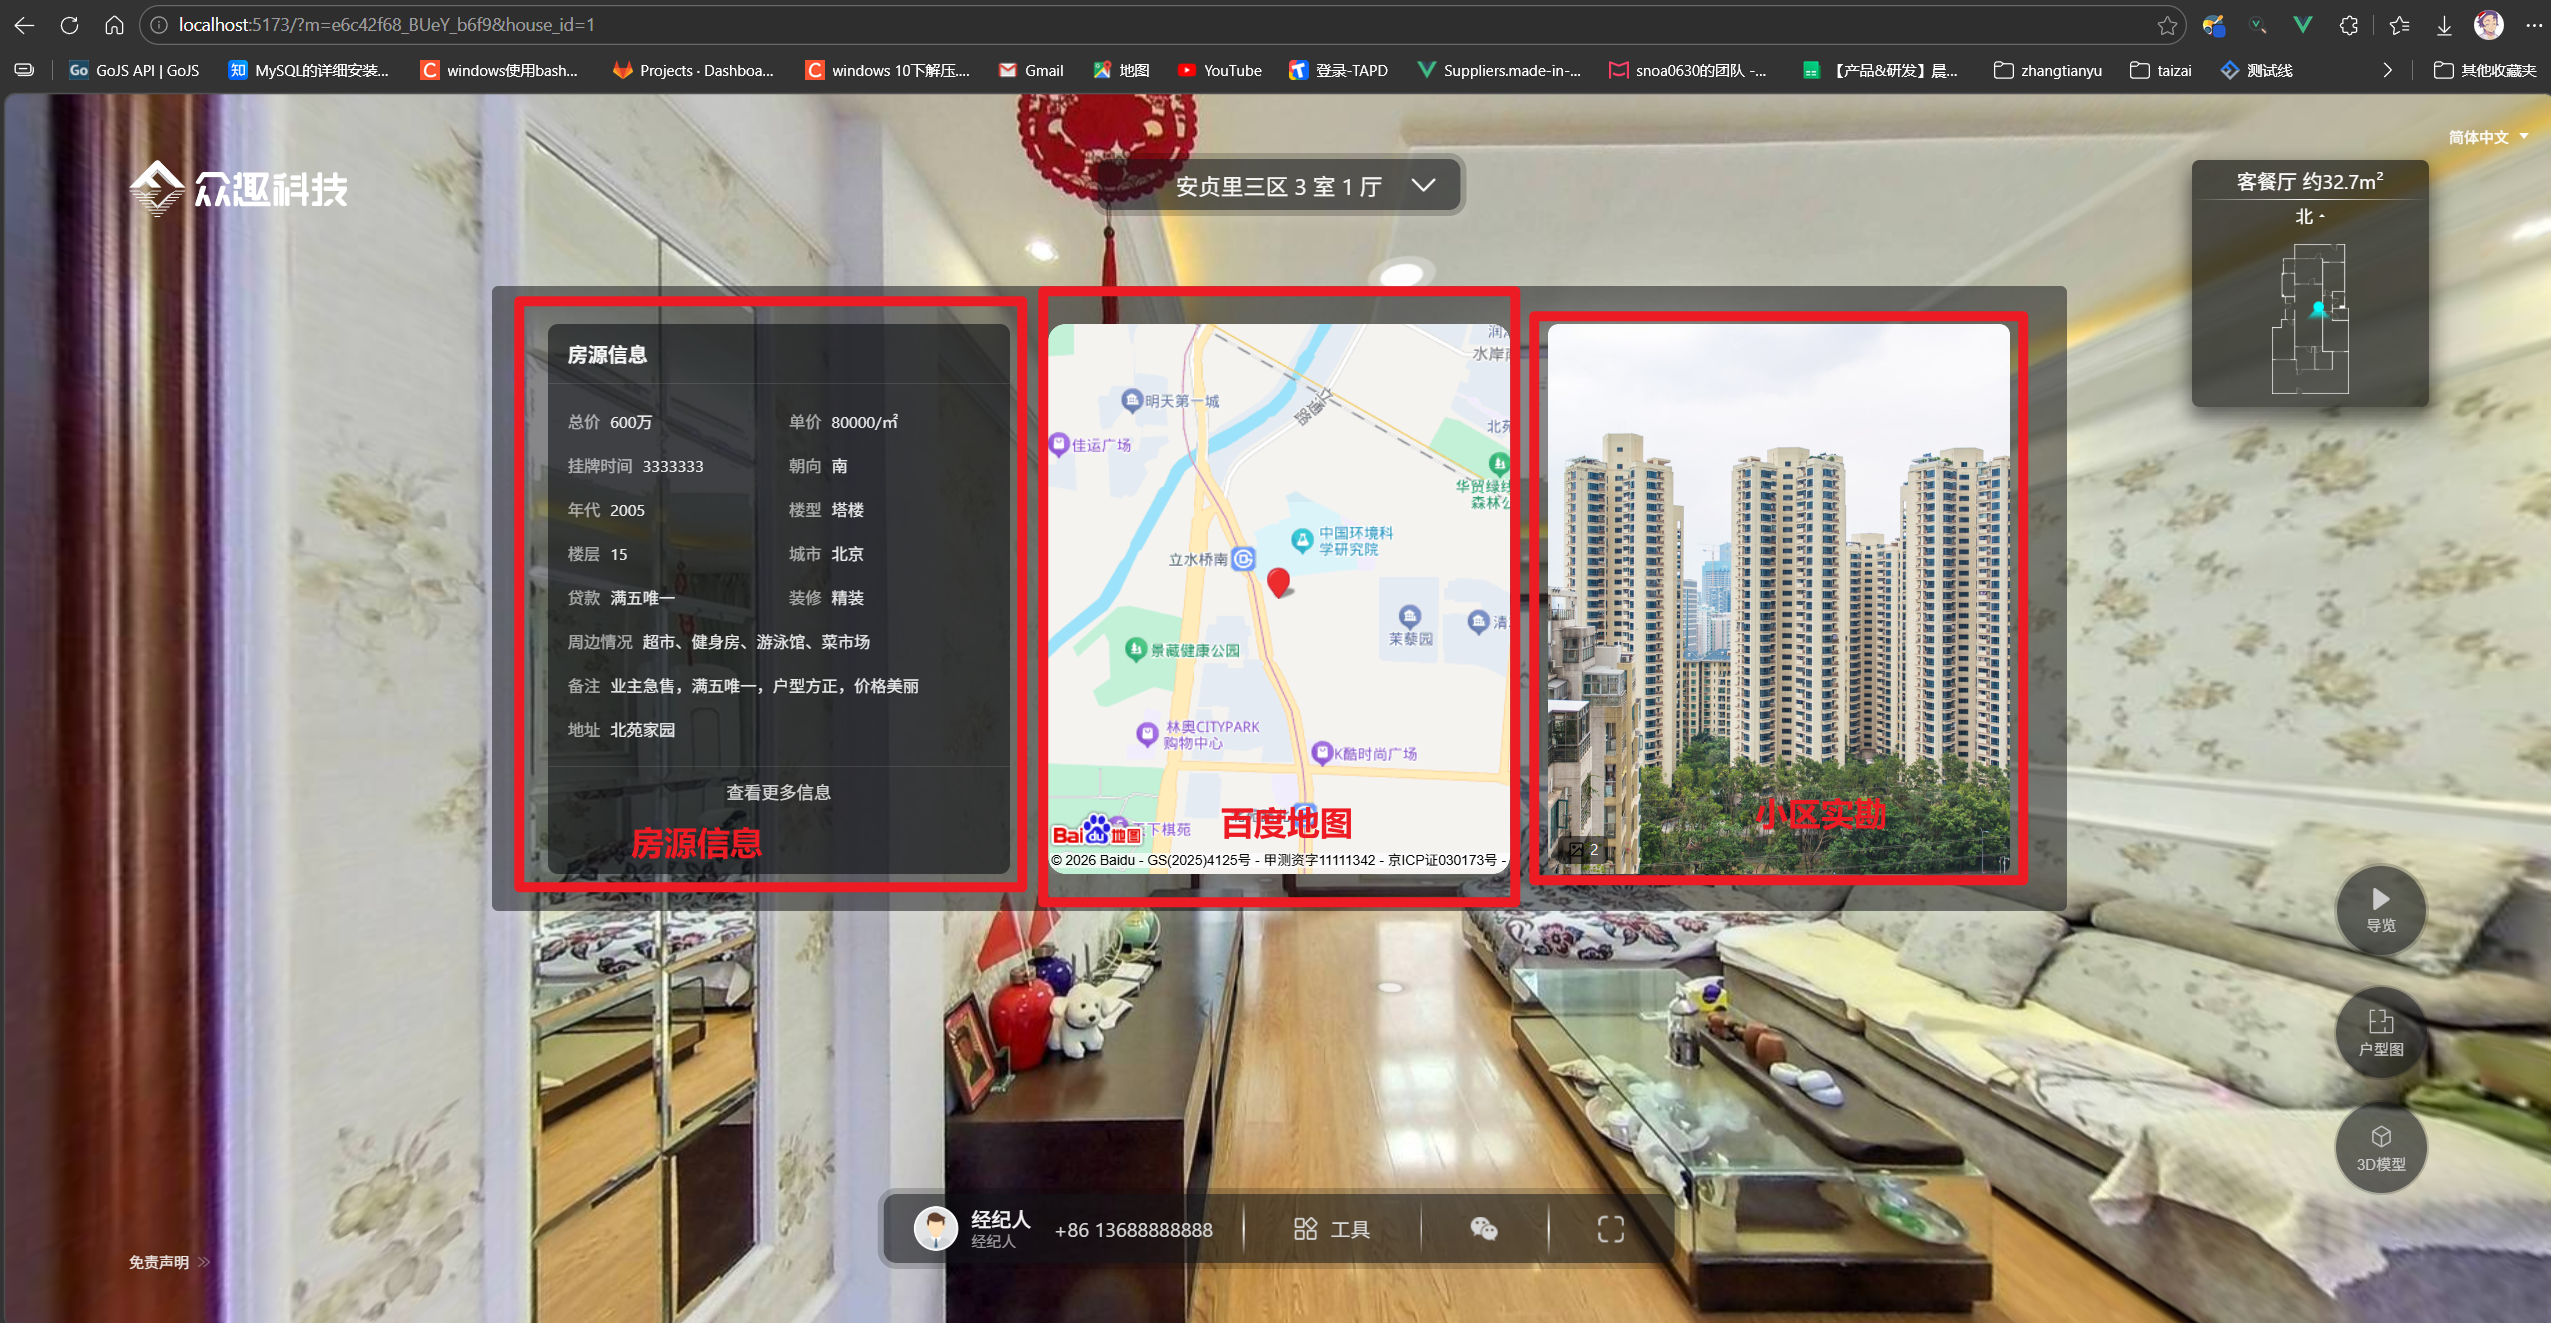
Task: Click the cyan position marker on the minimap
Action: pos(2318,309)
